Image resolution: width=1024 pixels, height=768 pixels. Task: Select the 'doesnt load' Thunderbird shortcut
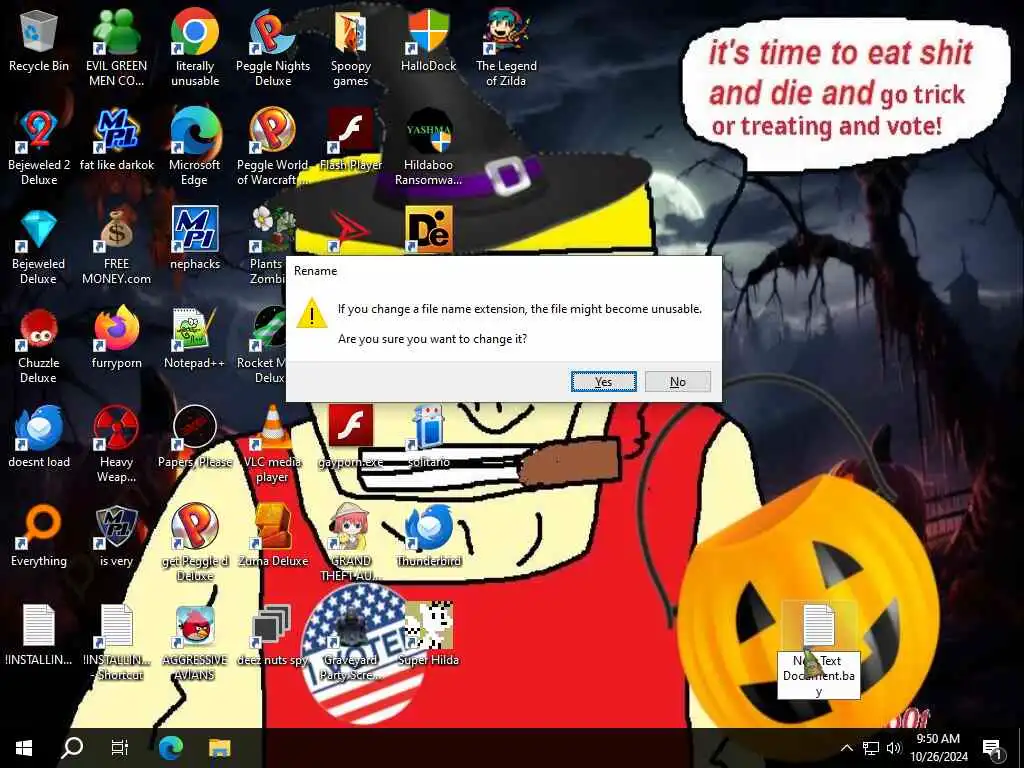coord(39,437)
